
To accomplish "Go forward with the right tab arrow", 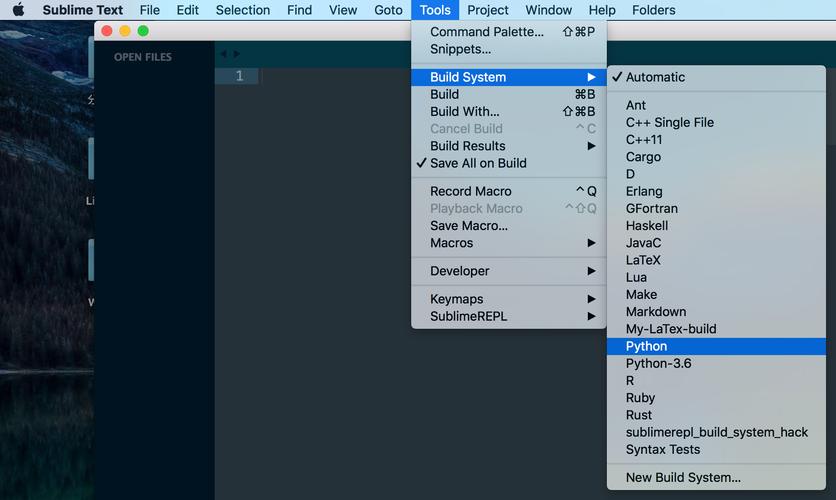I will [236, 54].
